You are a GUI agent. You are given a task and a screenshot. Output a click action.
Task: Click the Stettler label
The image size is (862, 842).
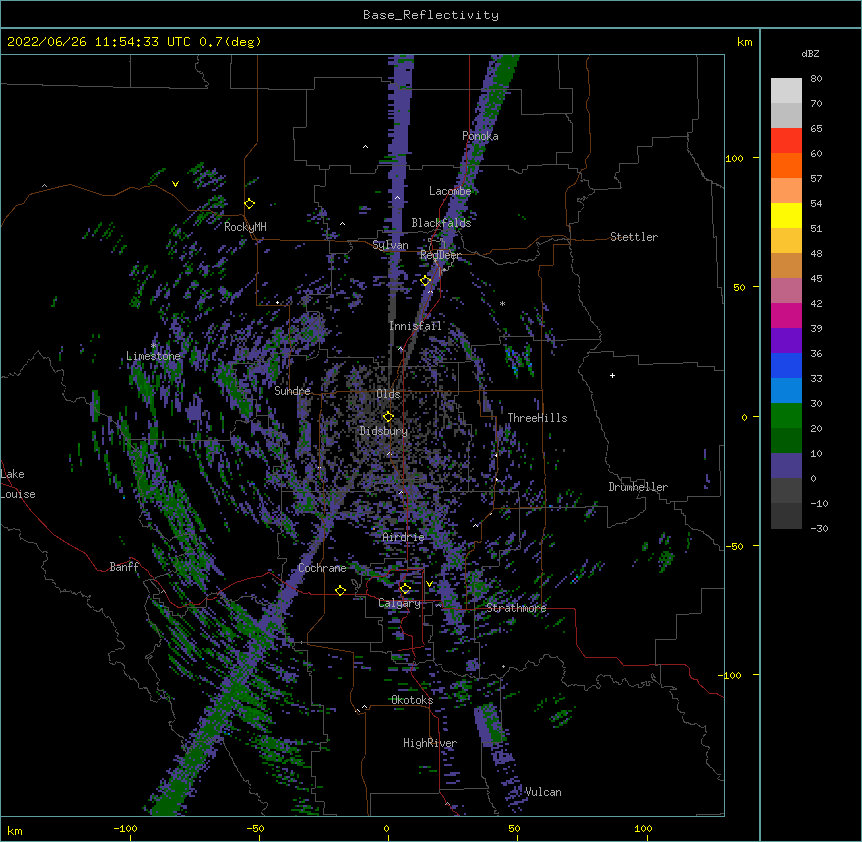point(634,237)
